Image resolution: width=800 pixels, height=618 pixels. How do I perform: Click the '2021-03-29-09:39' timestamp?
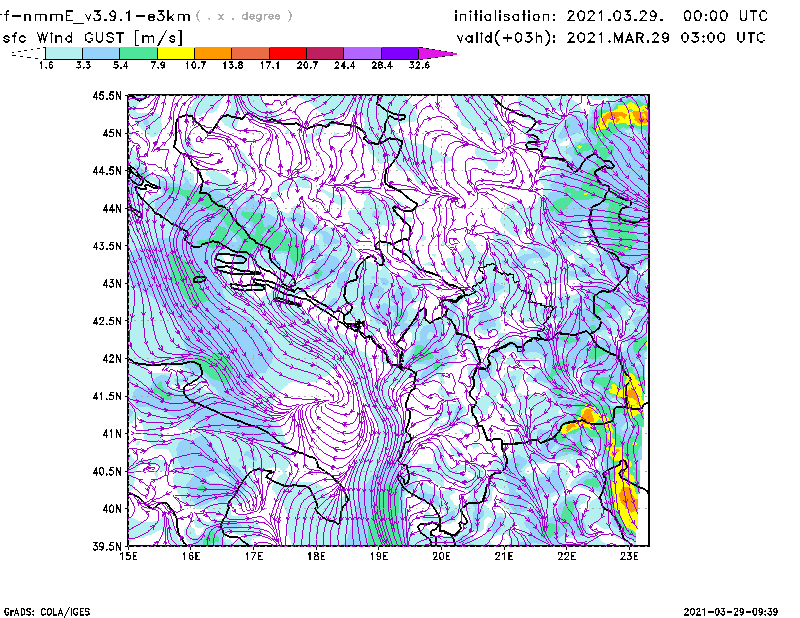click(731, 612)
